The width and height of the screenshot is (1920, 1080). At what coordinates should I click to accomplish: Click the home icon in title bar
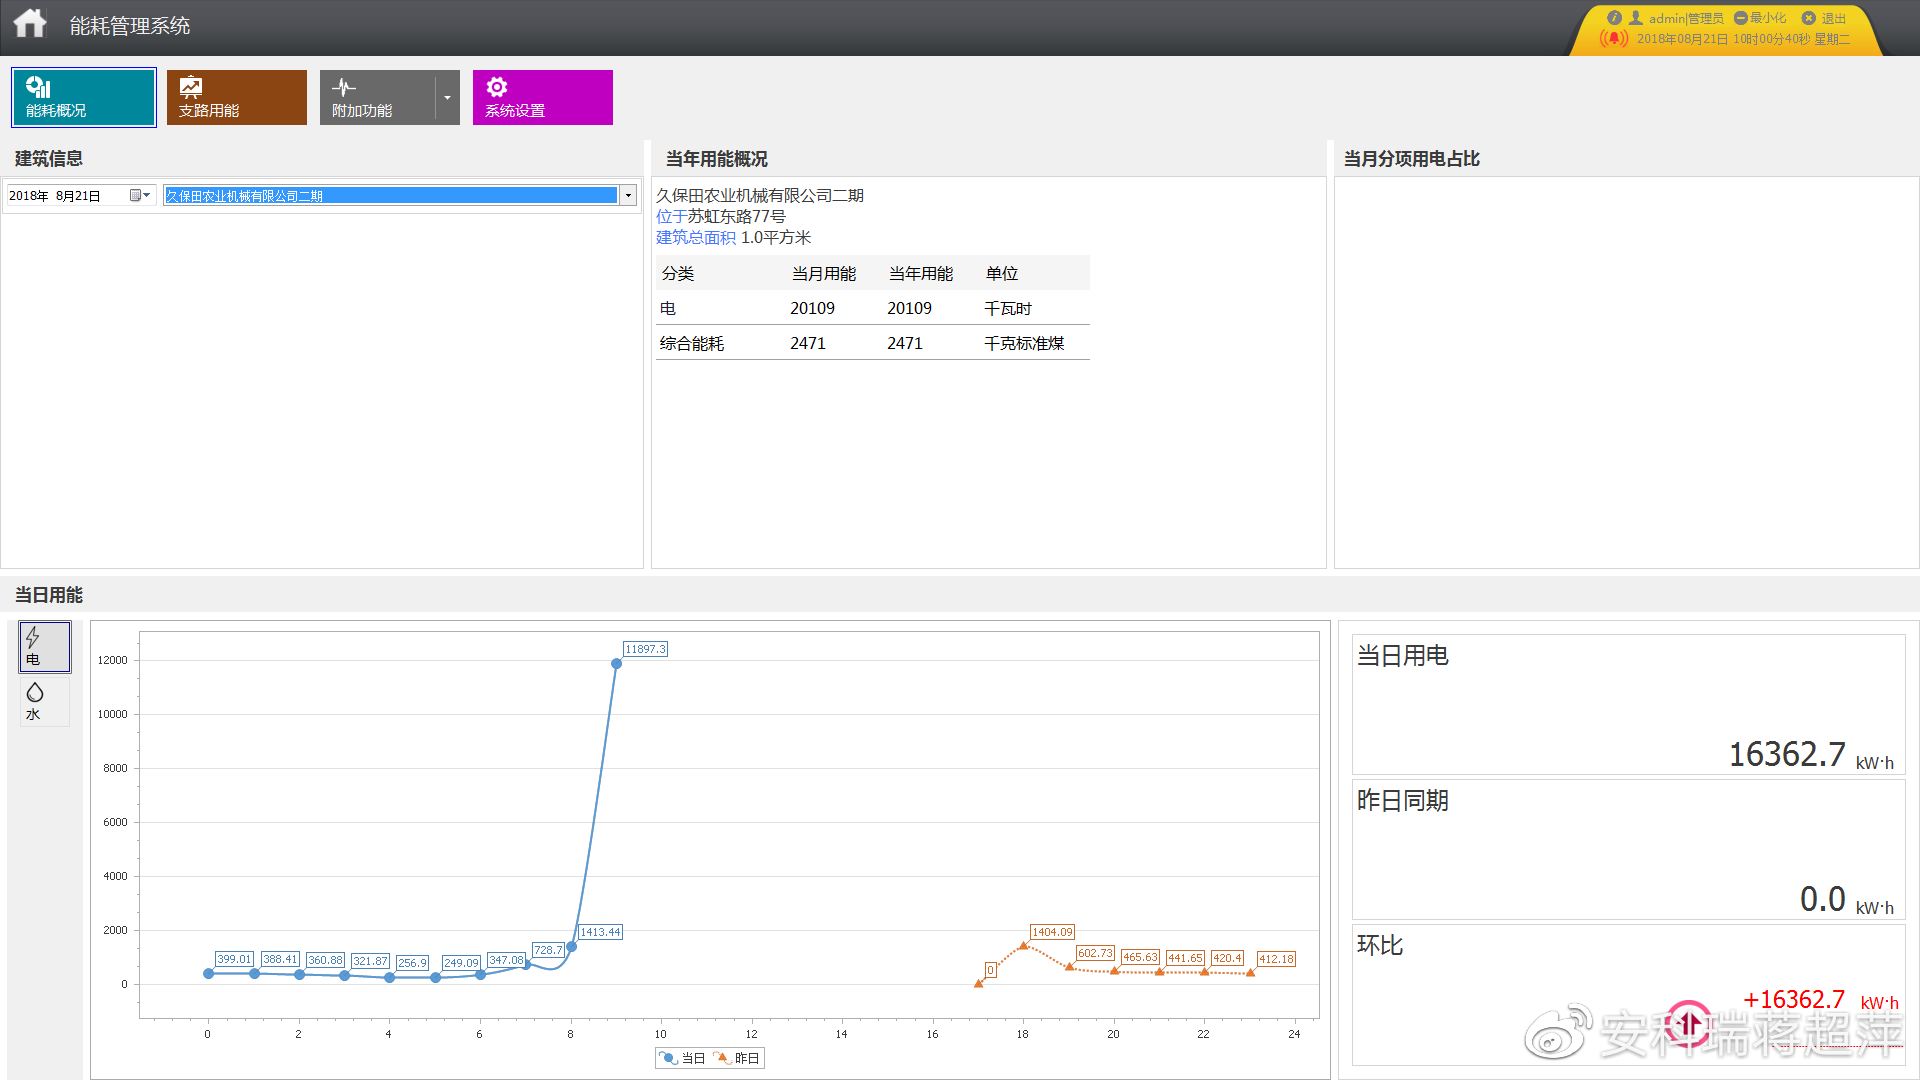pyautogui.click(x=30, y=23)
